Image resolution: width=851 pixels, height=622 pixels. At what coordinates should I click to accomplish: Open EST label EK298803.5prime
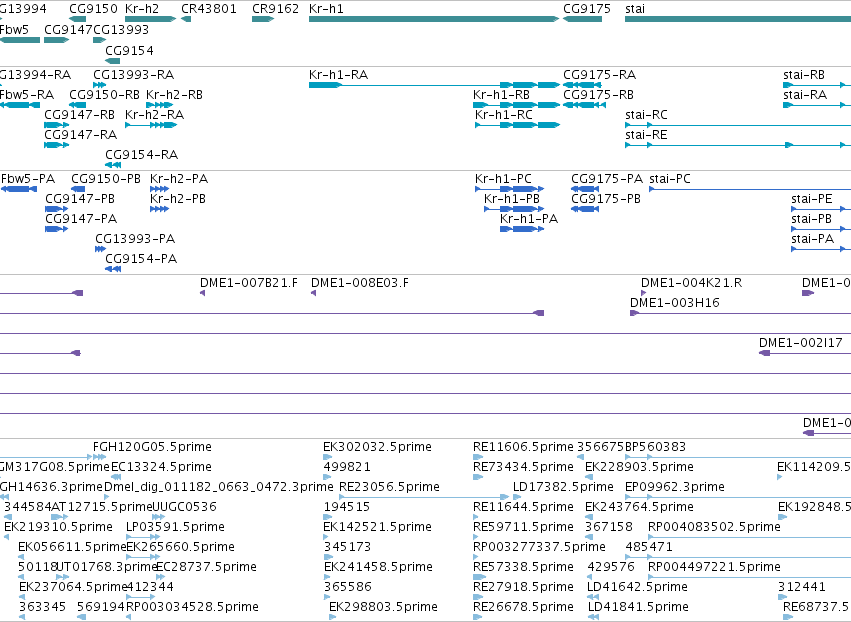[383, 607]
